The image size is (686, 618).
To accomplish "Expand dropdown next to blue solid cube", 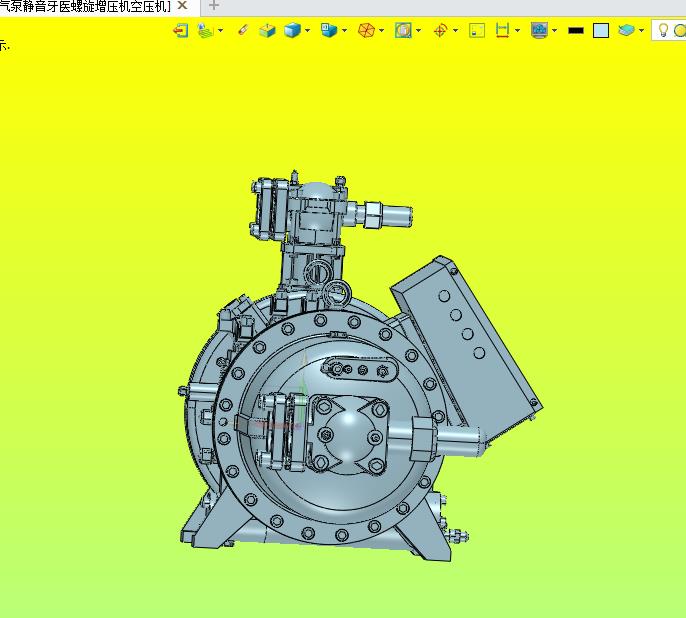I will pyautogui.click(x=308, y=31).
